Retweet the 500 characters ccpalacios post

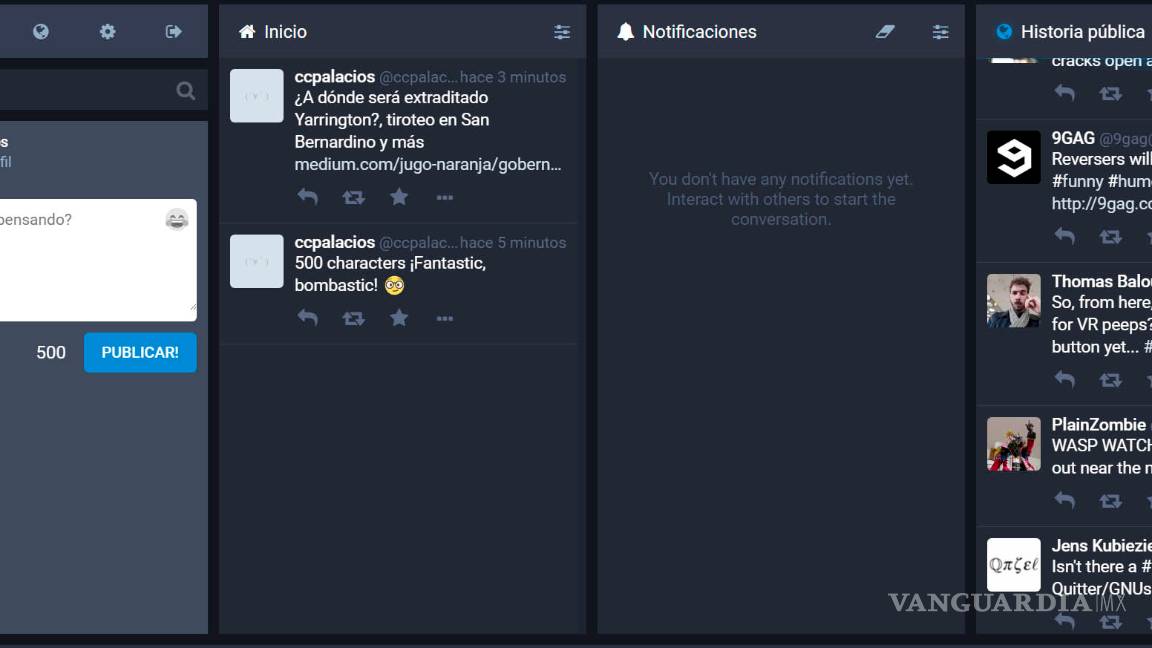coord(353,317)
